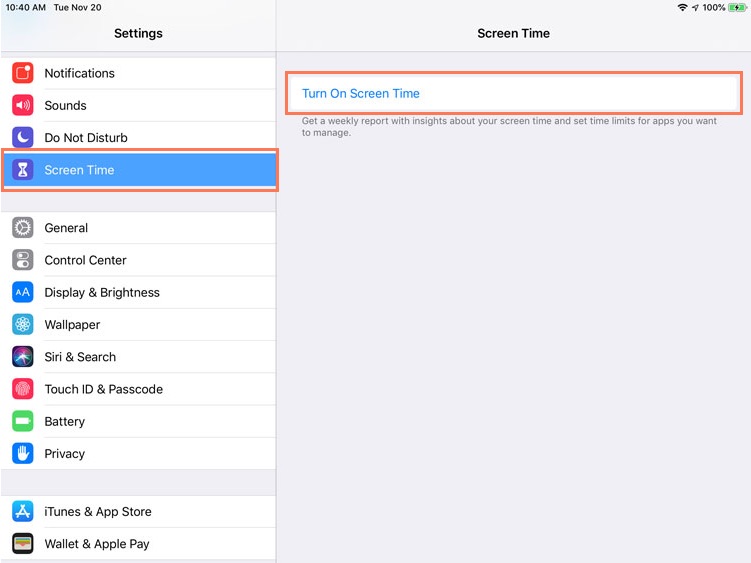This screenshot has width=751, height=563.
Task: Tap the Wi-Fi status icon
Action: (x=682, y=7)
